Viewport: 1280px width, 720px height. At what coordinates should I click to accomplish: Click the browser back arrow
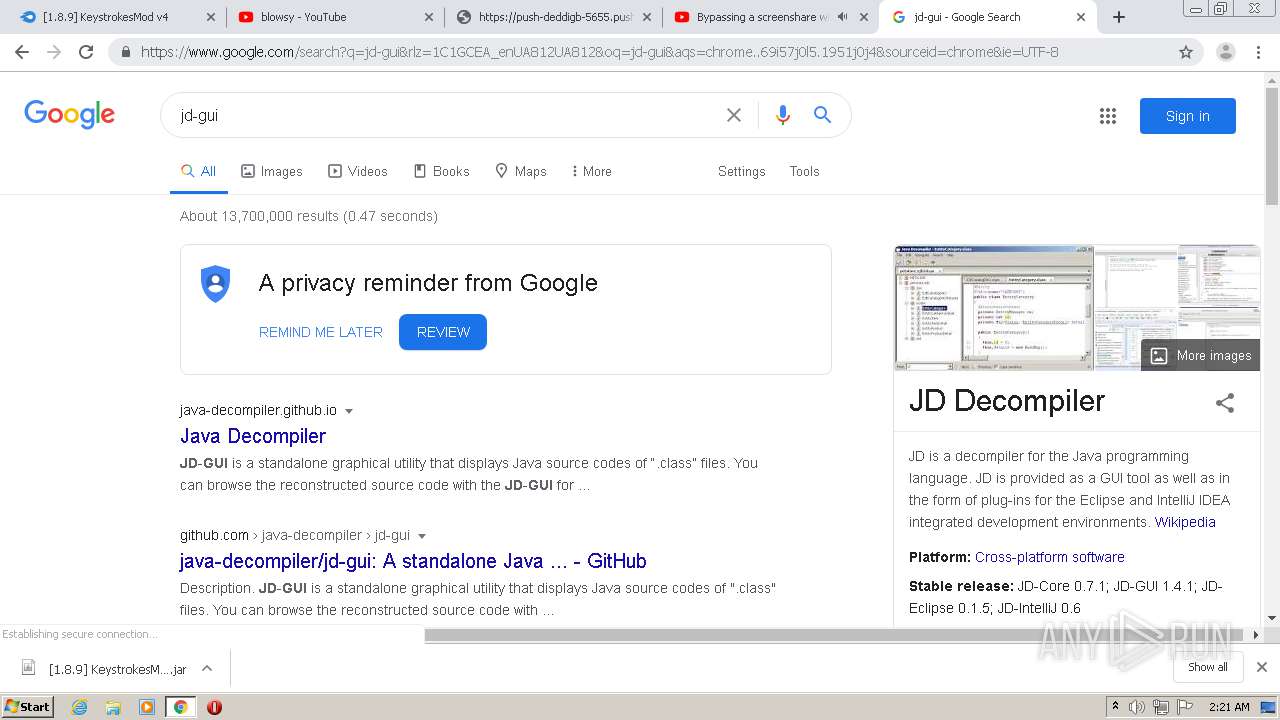click(22, 52)
